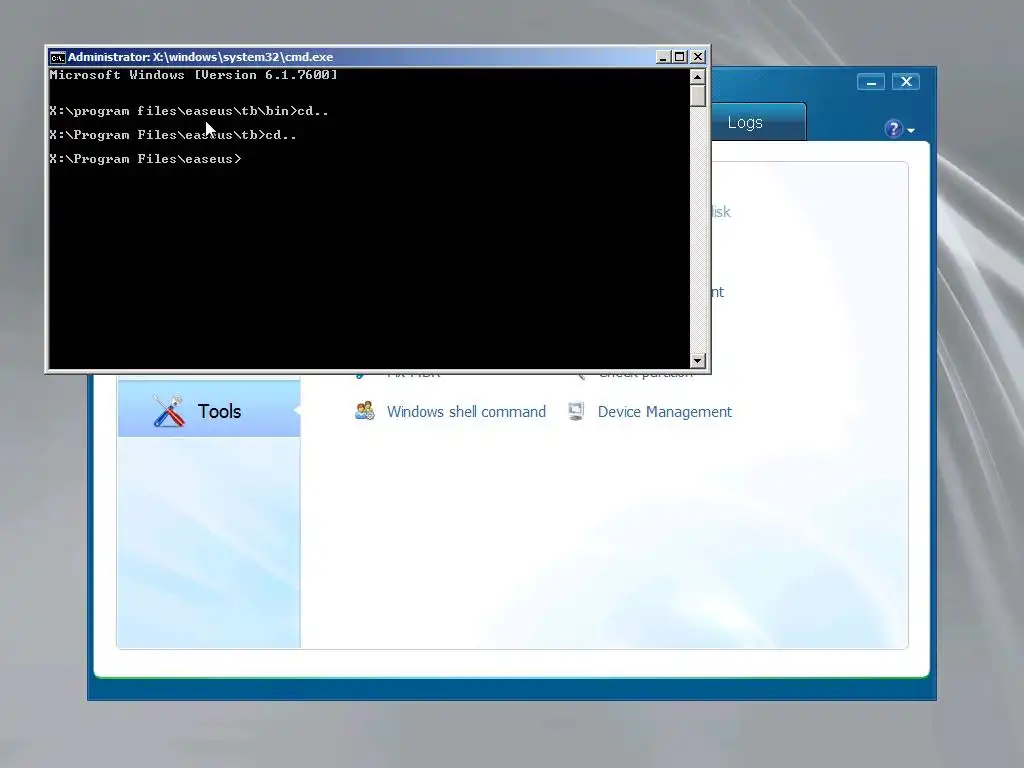Image resolution: width=1024 pixels, height=768 pixels.
Task: Click the cmd scrollbar up arrow
Action: (x=697, y=77)
